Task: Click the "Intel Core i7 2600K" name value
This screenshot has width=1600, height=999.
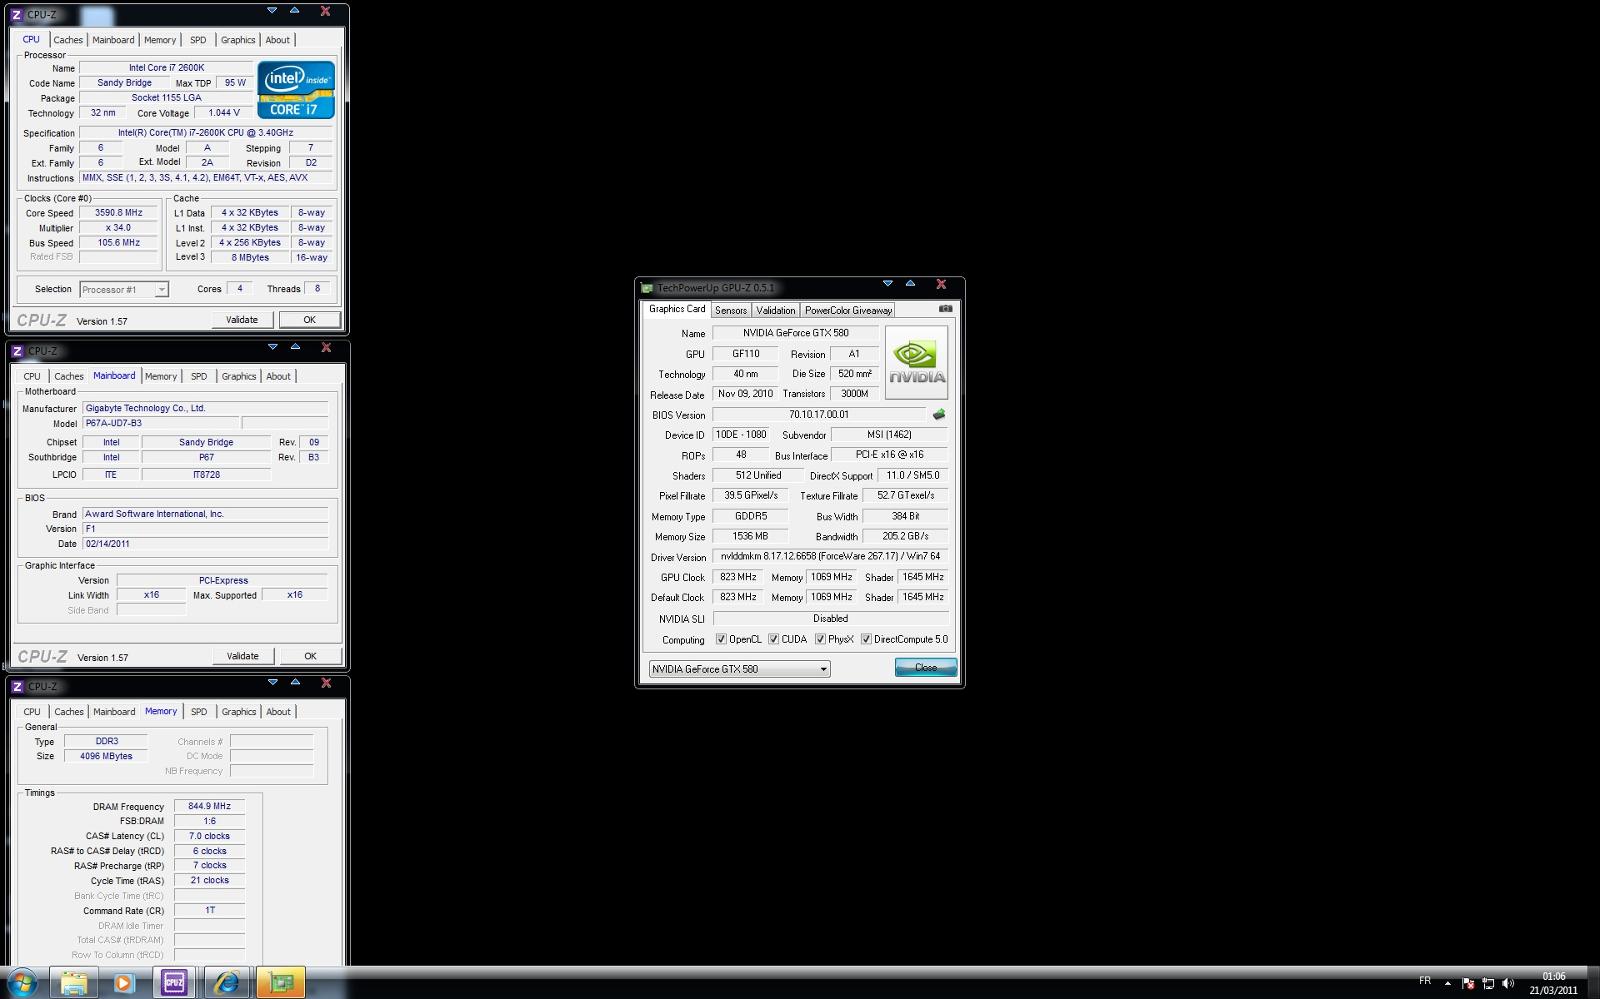Action: tap(166, 68)
